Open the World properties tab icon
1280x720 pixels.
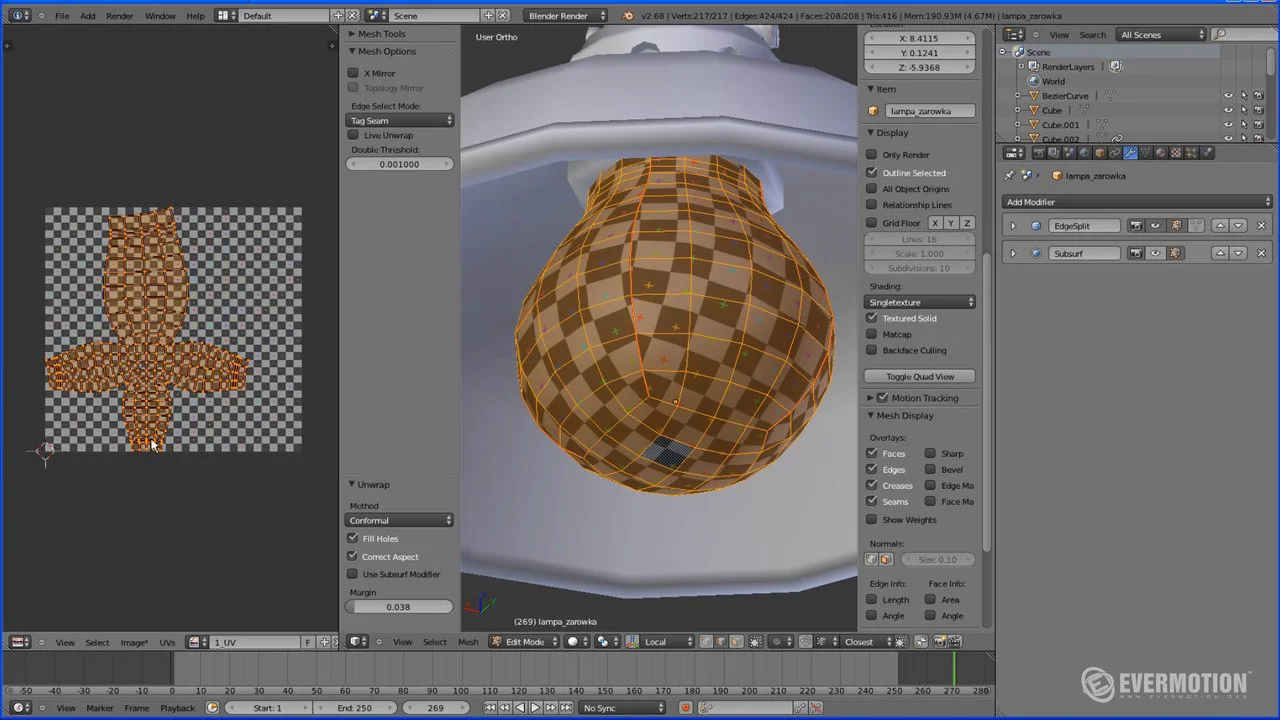pyautogui.click(x=1084, y=153)
